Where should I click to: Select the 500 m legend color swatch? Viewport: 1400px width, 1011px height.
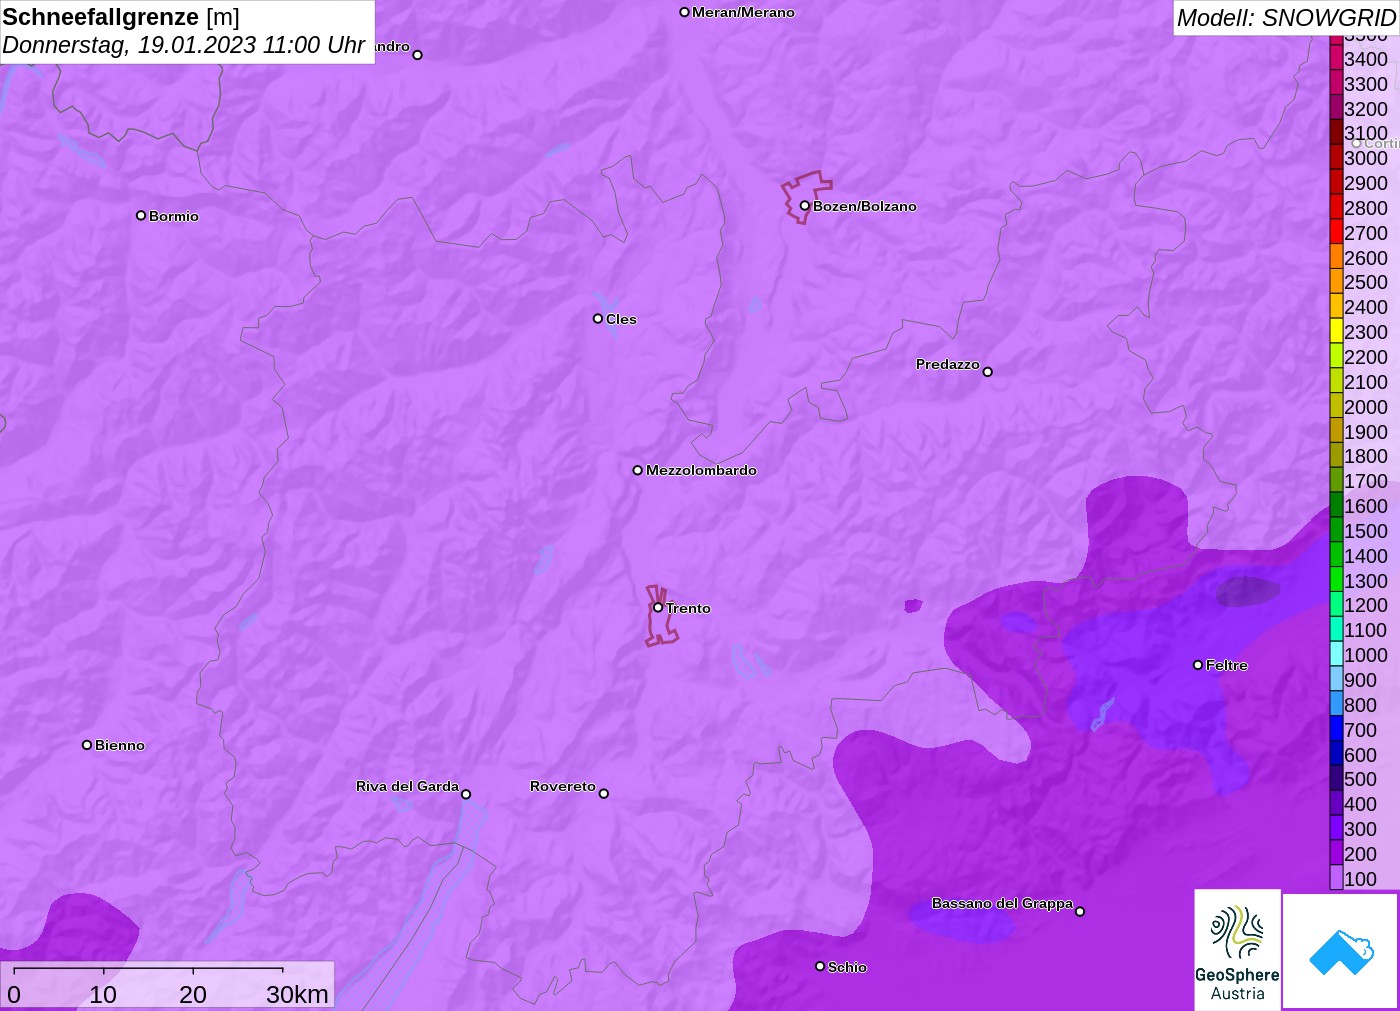pos(1336,778)
